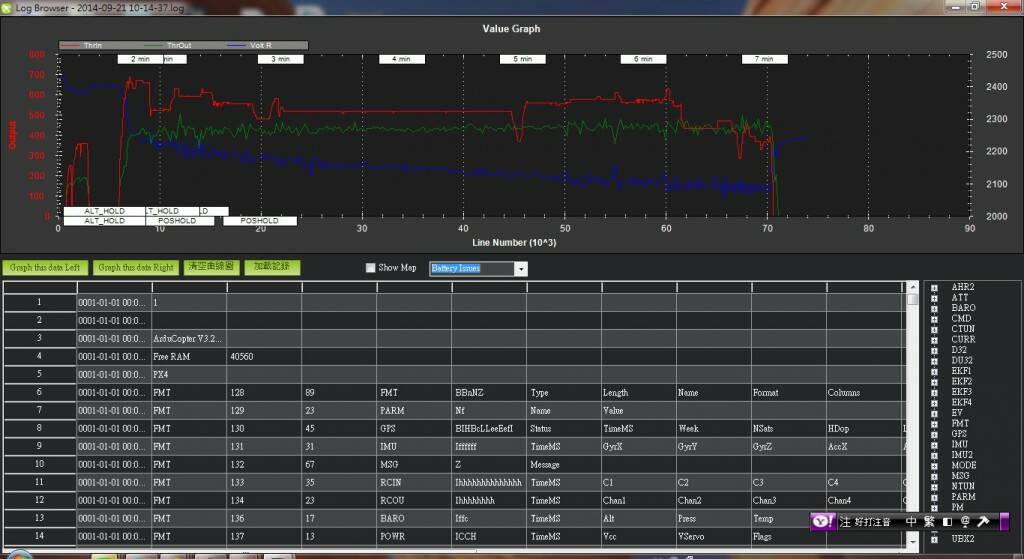Screen dimensions: 1024x559
Task: Click the 7 min timeline marker
Action: pos(764,59)
